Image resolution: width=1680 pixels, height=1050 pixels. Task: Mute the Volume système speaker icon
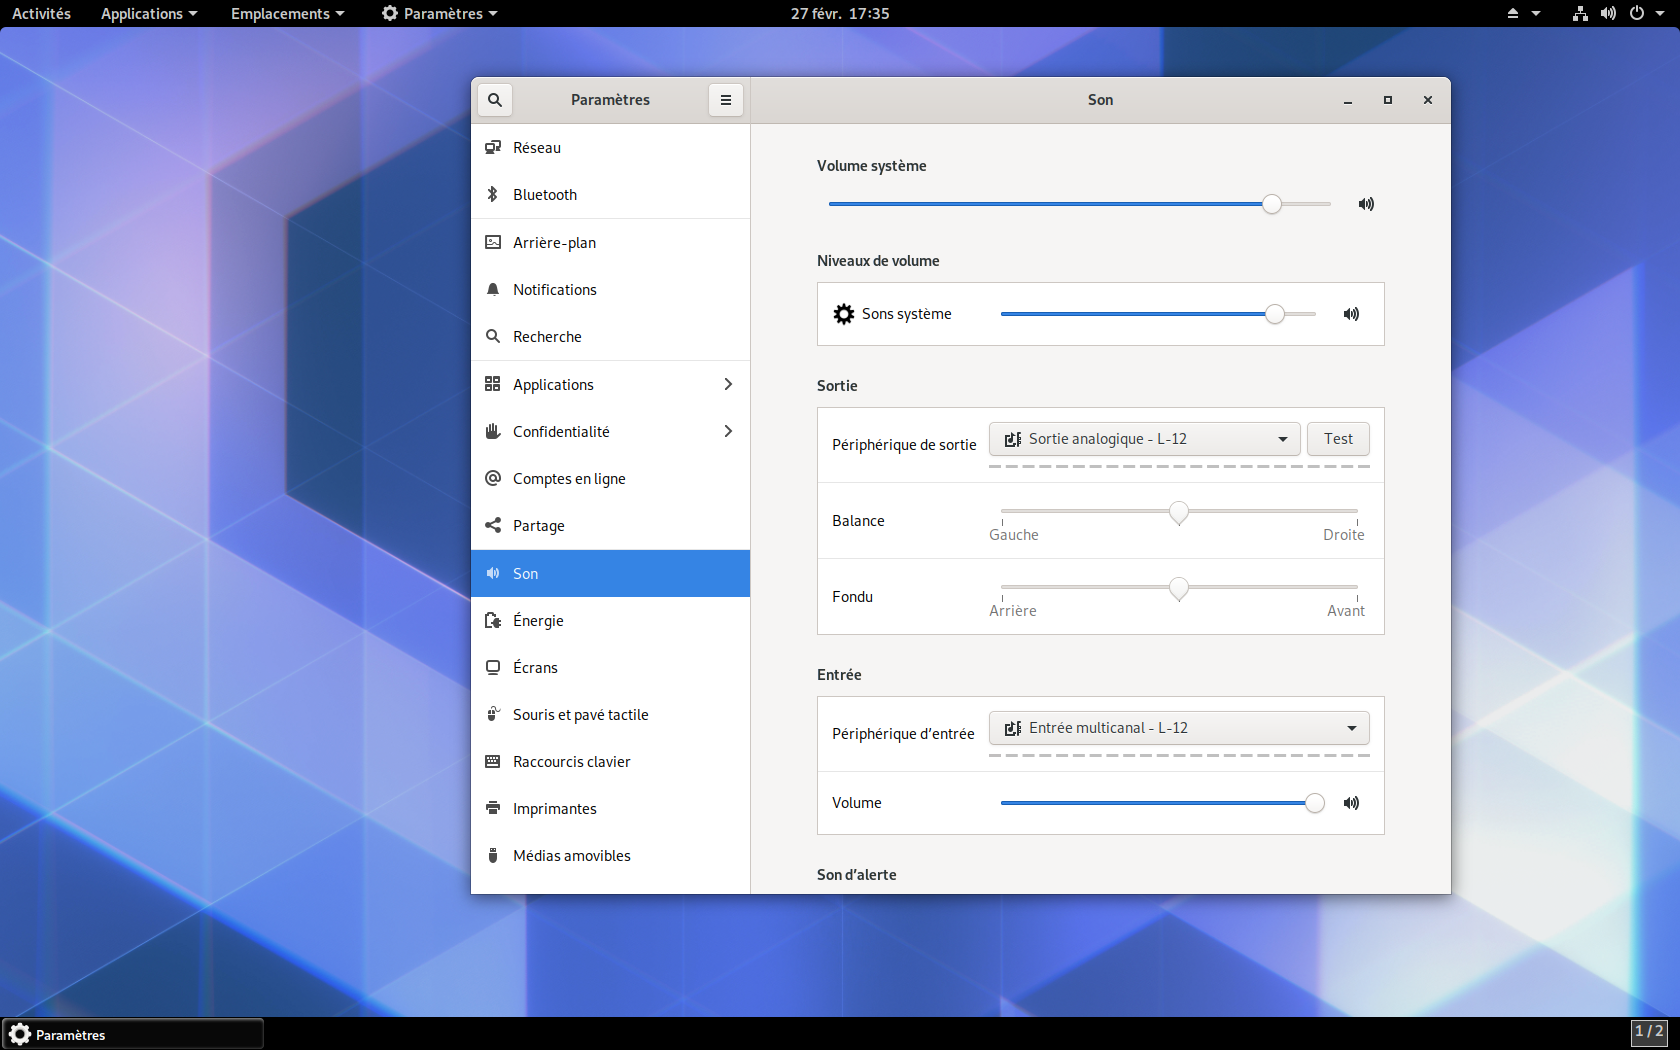[1366, 204]
